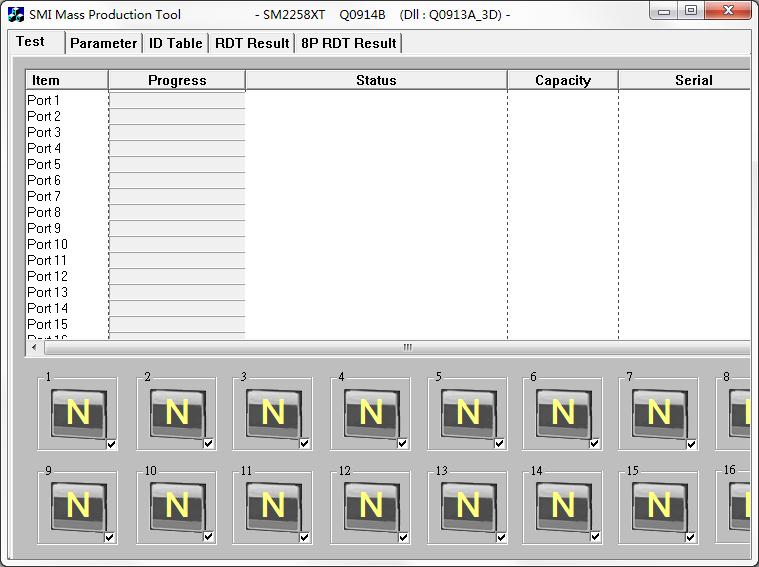Screen dimensions: 759x567
Task: Click the port 3 drive status icon
Action: (272, 412)
